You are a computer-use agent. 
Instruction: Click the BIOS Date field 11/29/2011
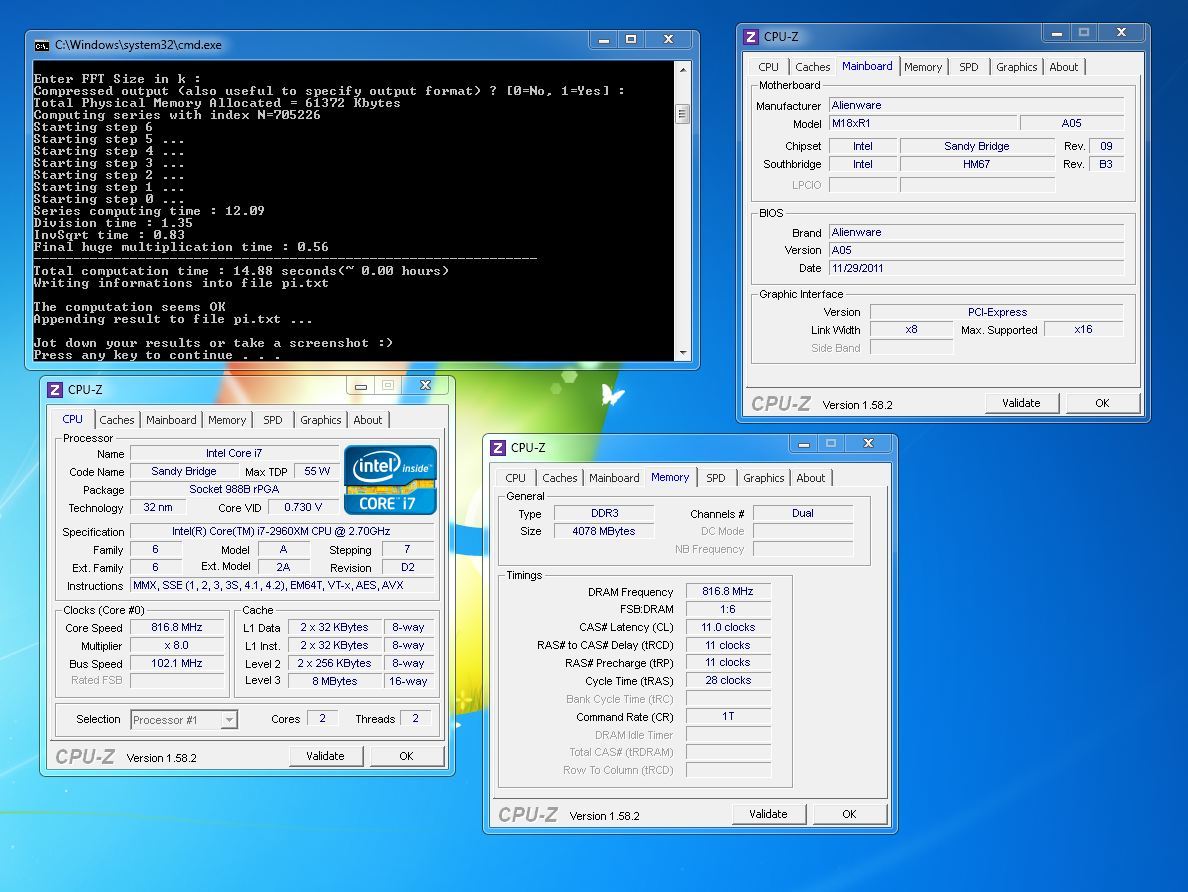click(x=977, y=268)
